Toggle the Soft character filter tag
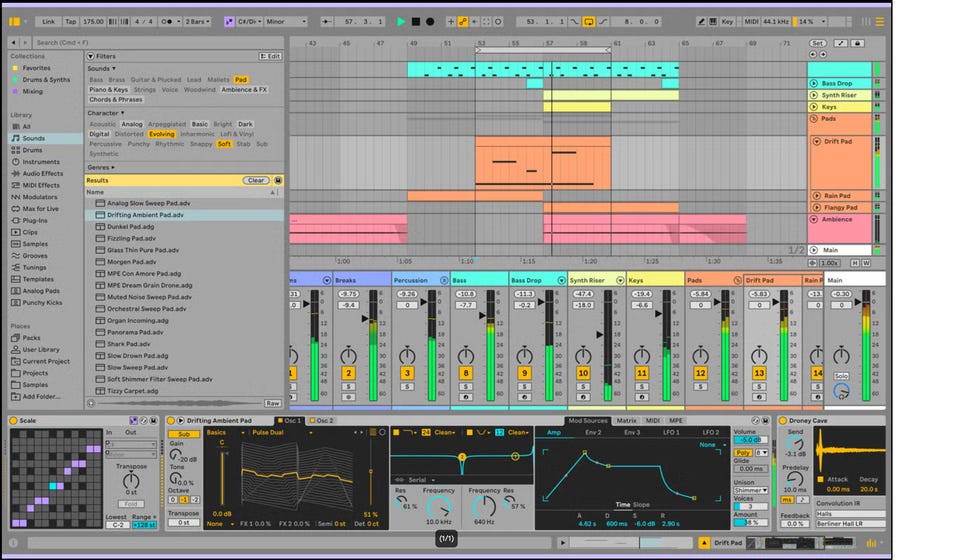Viewport: 960px width, 560px height. [x=224, y=144]
